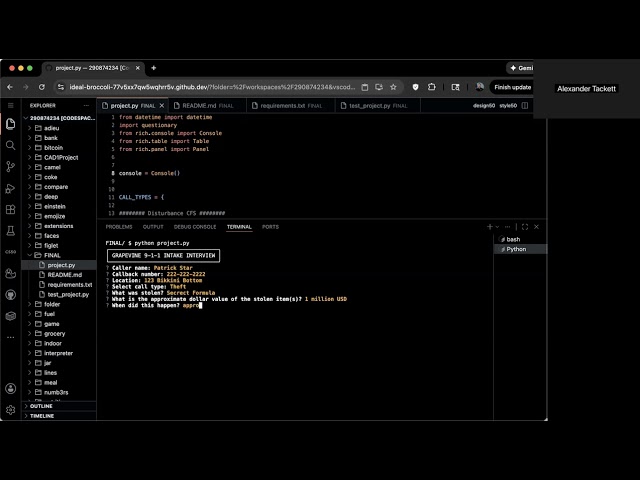Expand the TIMELINE section

pos(60,416)
